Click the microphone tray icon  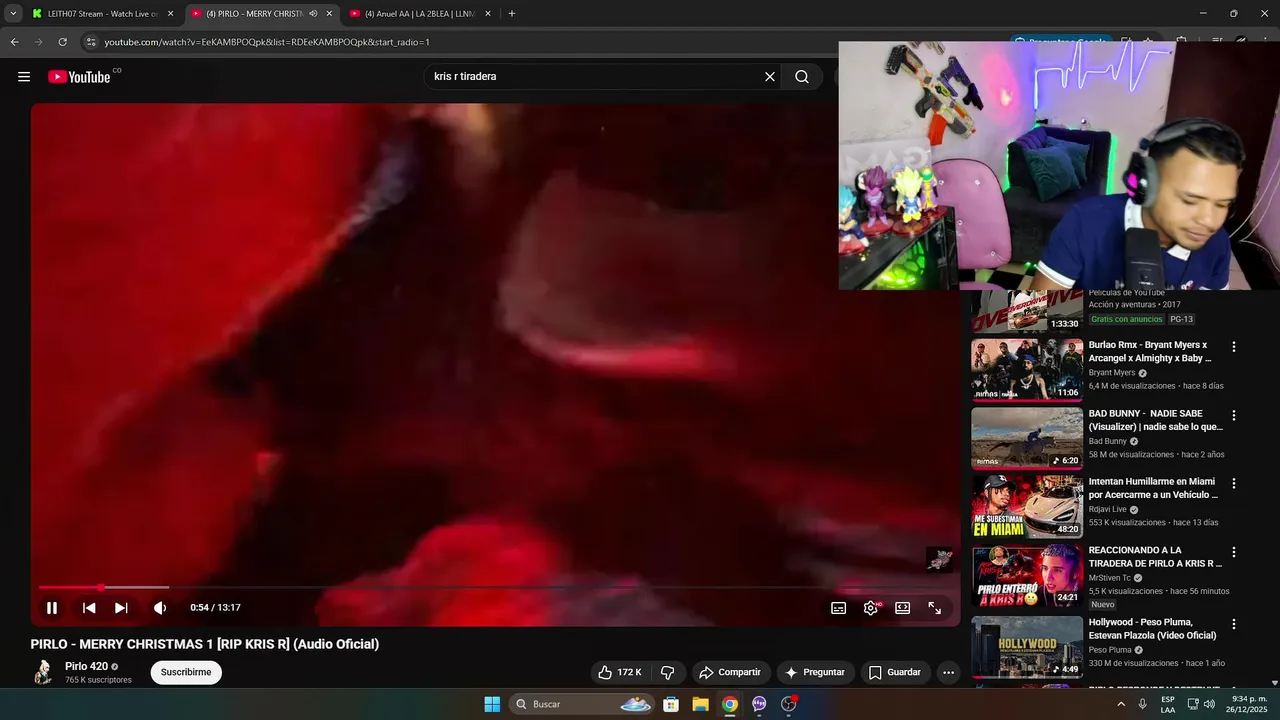pyautogui.click(x=1143, y=704)
